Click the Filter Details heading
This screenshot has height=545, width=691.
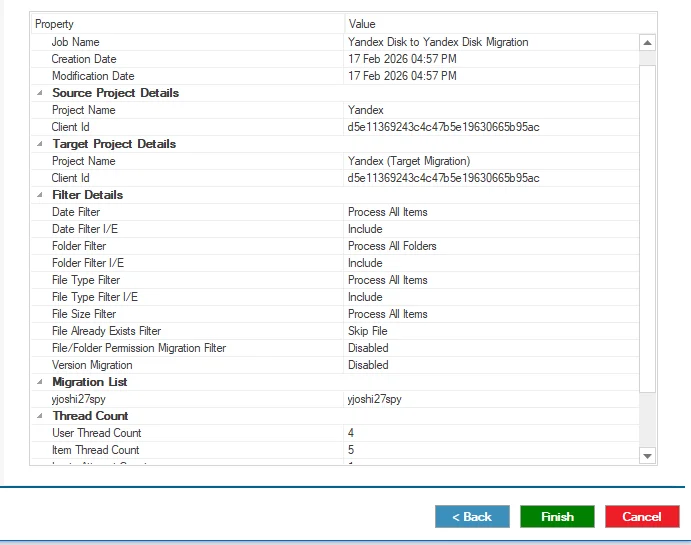click(x=87, y=195)
